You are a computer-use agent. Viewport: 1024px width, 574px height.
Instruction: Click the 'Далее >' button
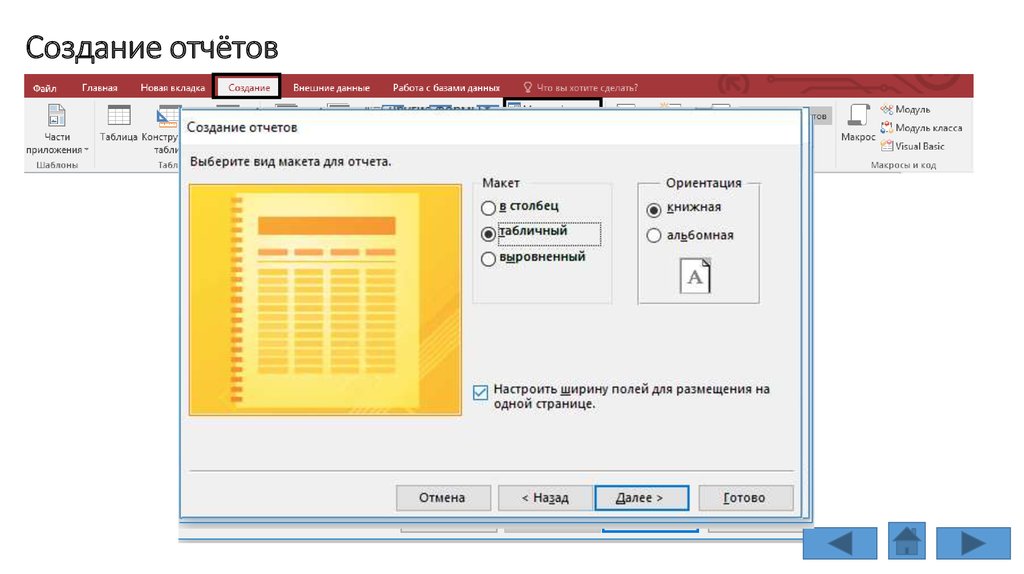pyautogui.click(x=641, y=498)
